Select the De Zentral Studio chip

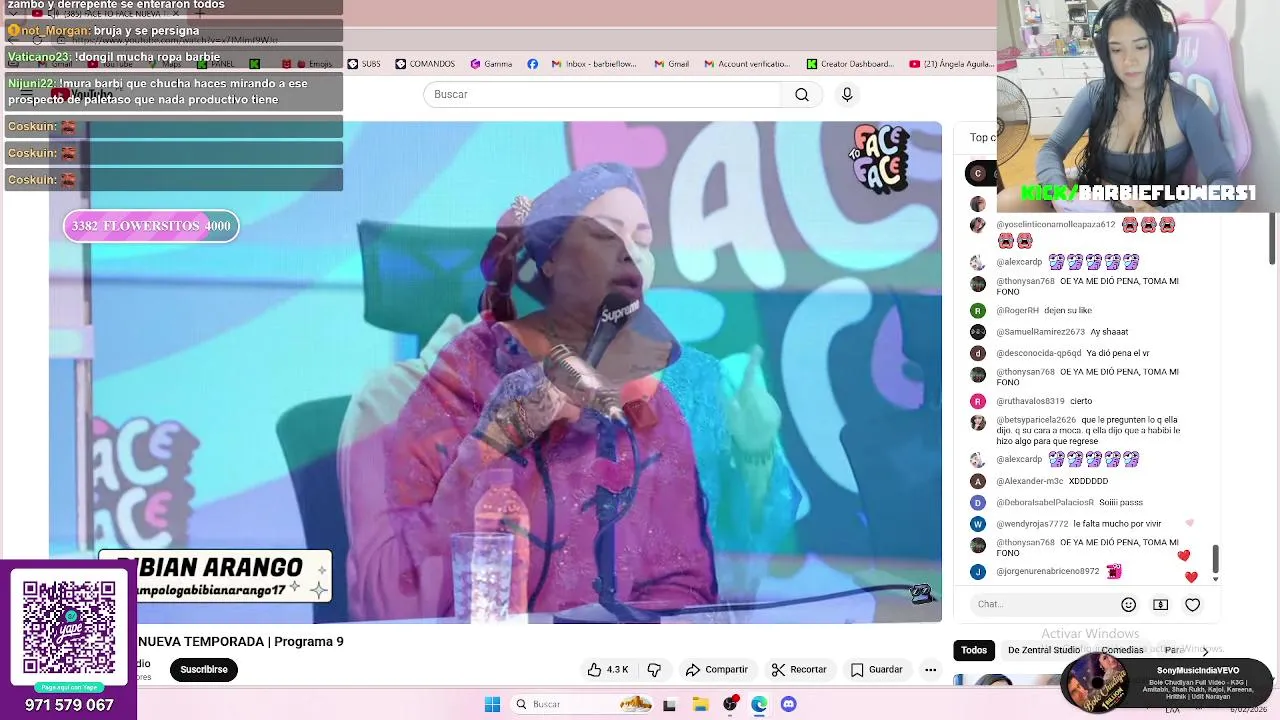coord(1043,650)
